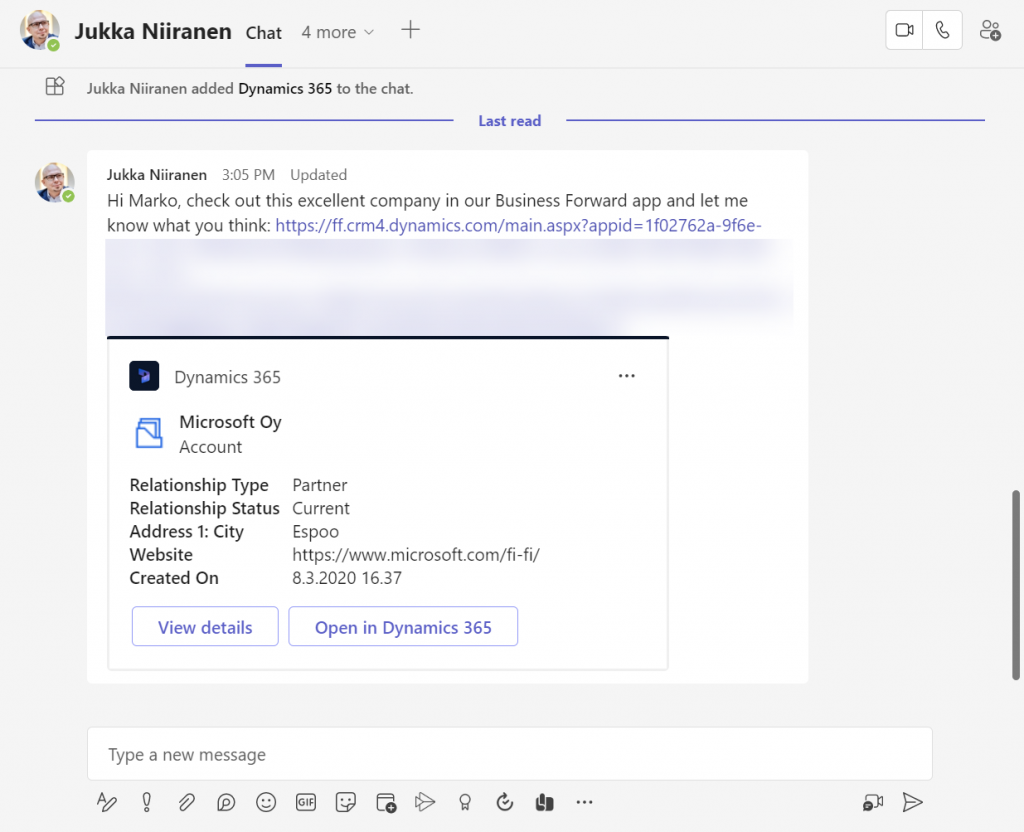Click the Espoo city value
The height and width of the screenshot is (832, 1024).
click(x=315, y=532)
